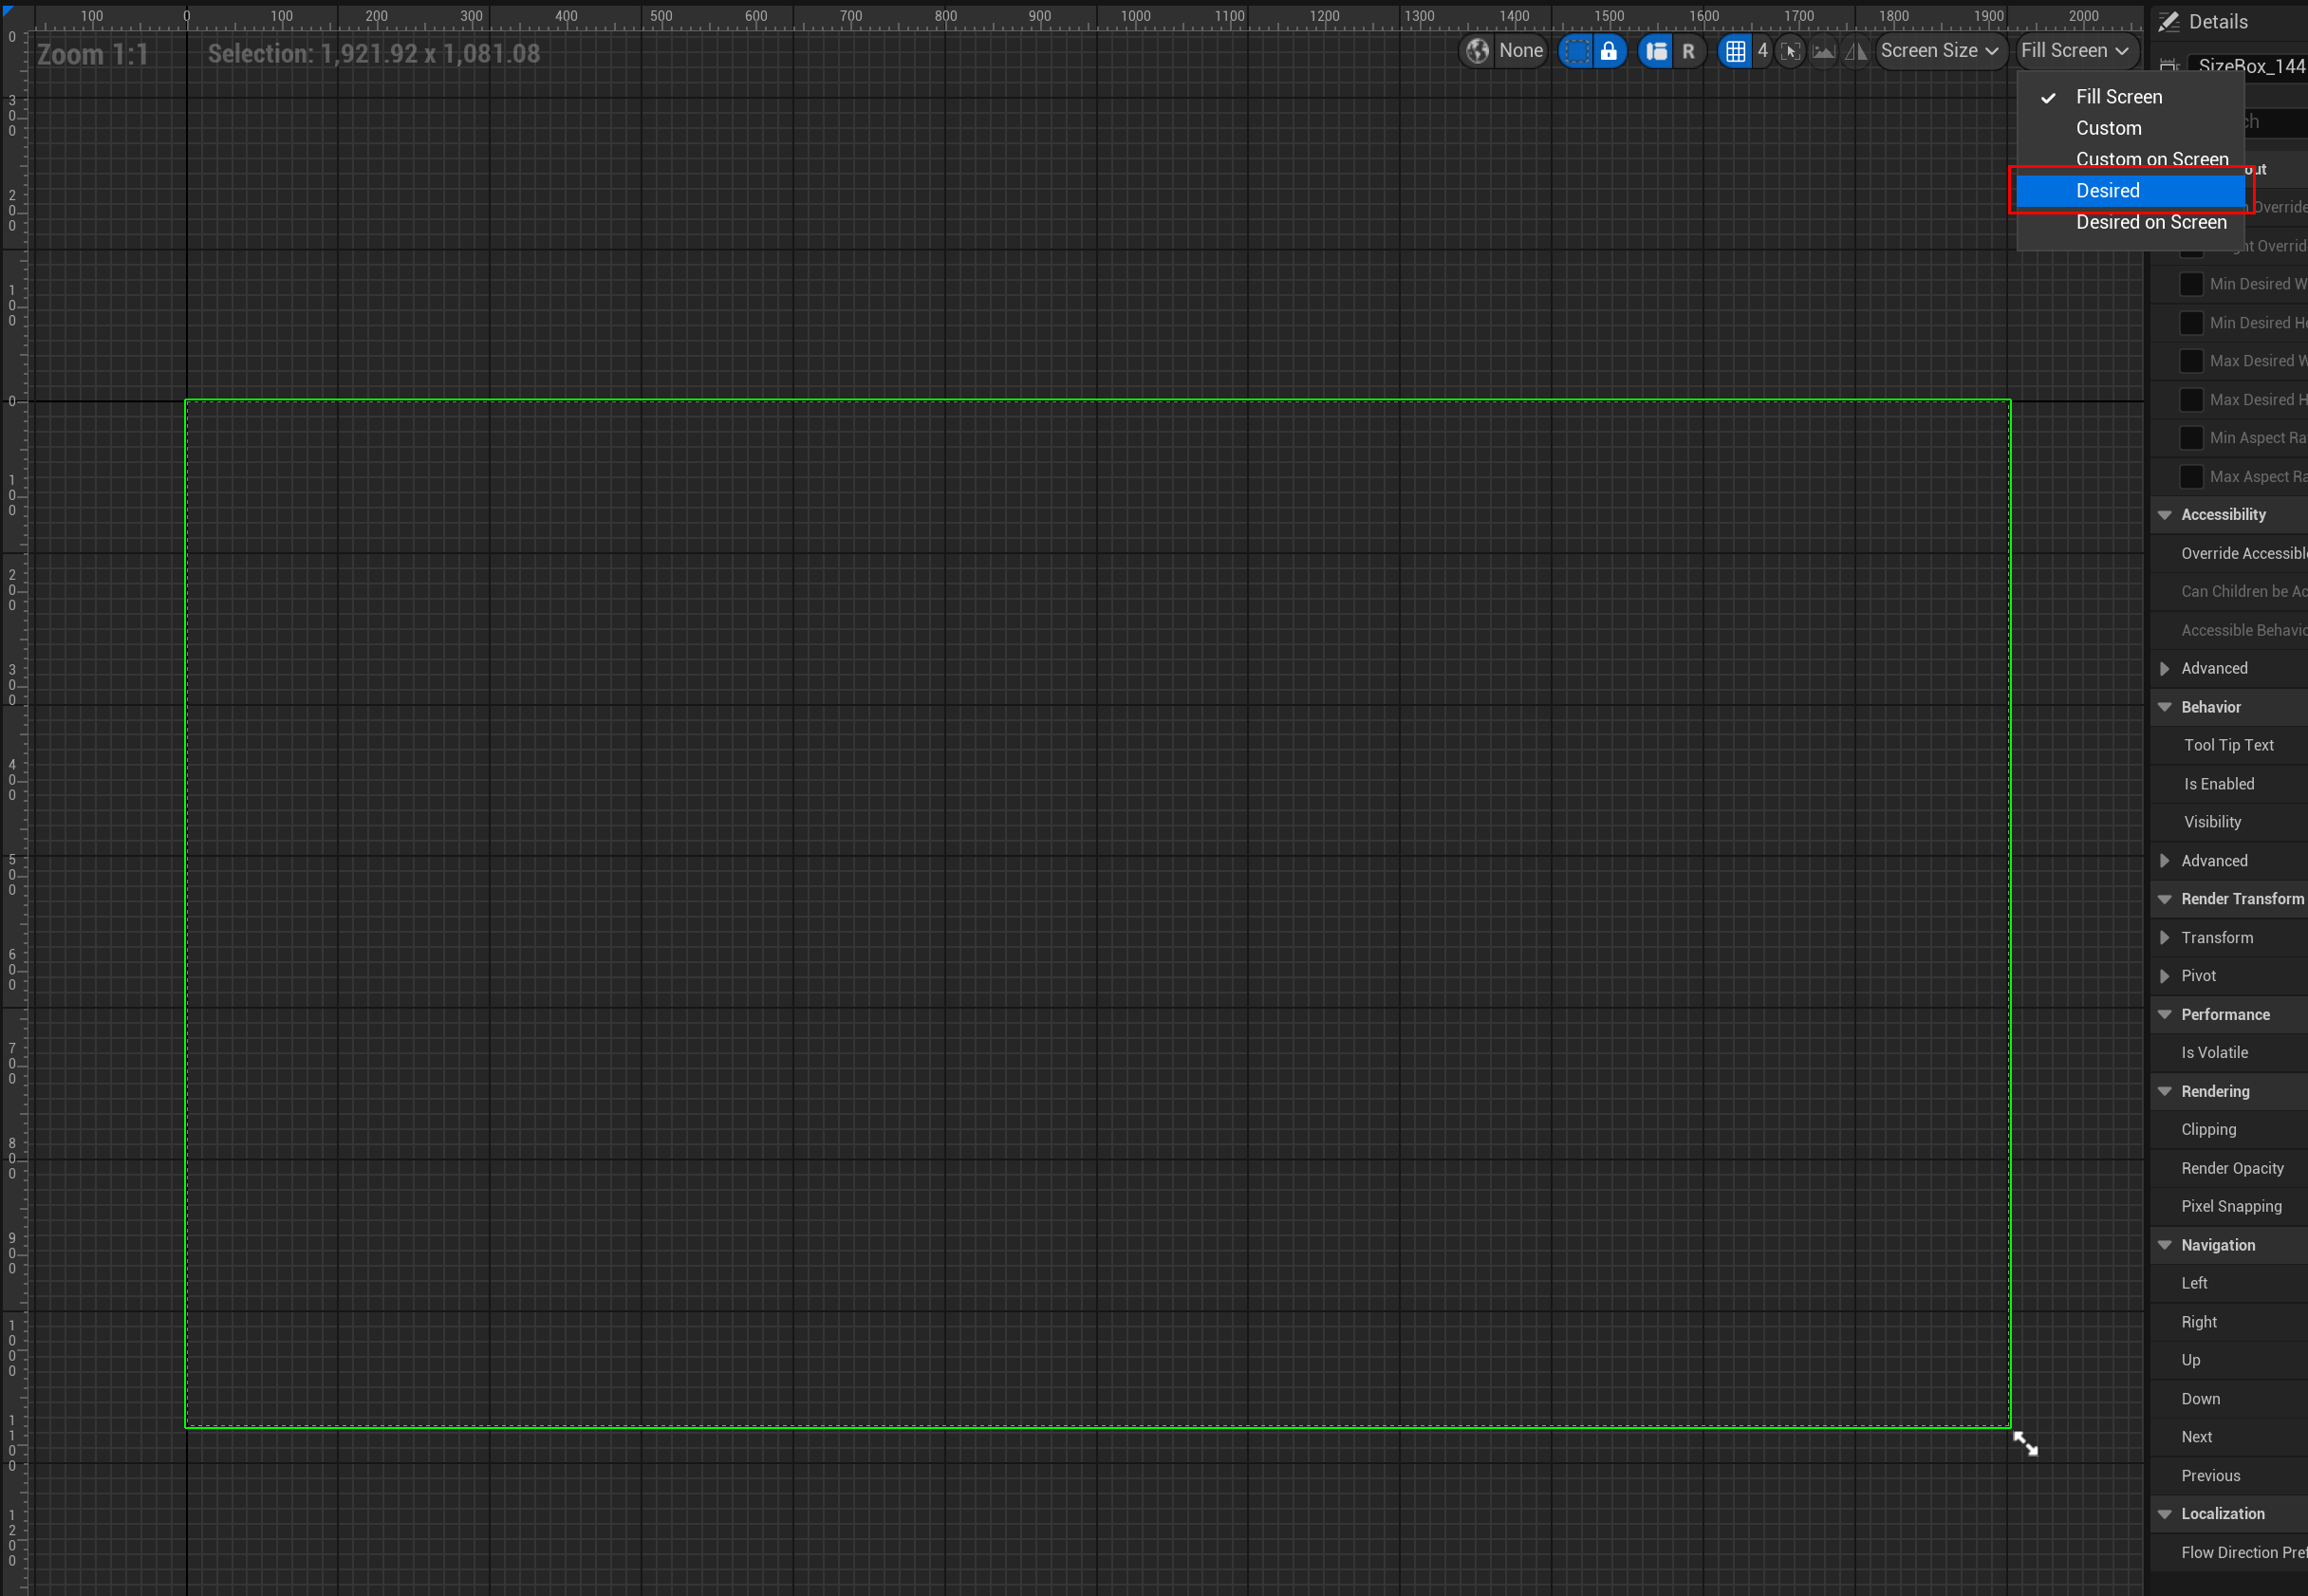Click the localization globe icon
This screenshot has height=1596, width=2308.
[x=1477, y=51]
